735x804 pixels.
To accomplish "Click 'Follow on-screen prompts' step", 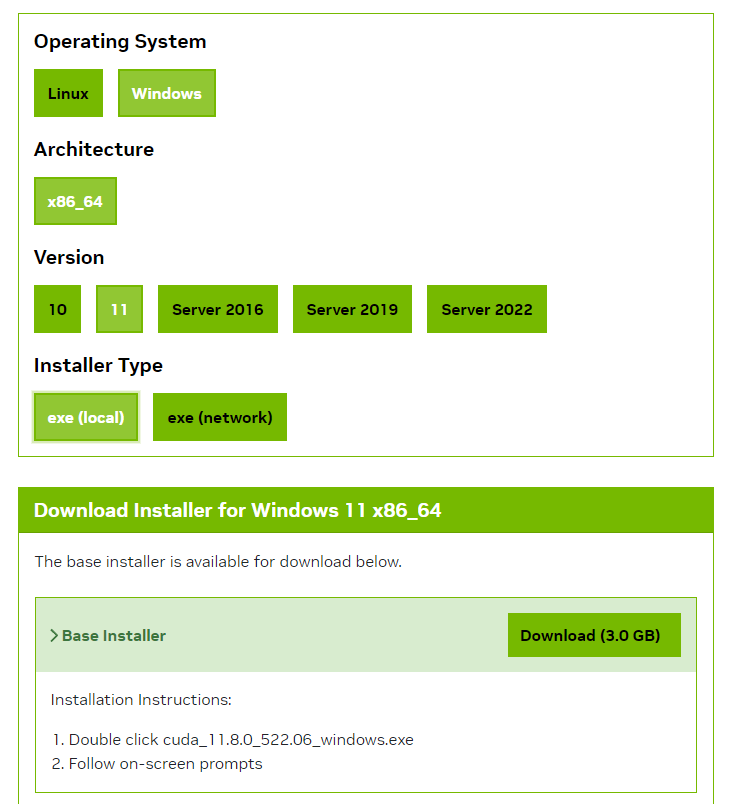I will (165, 764).
